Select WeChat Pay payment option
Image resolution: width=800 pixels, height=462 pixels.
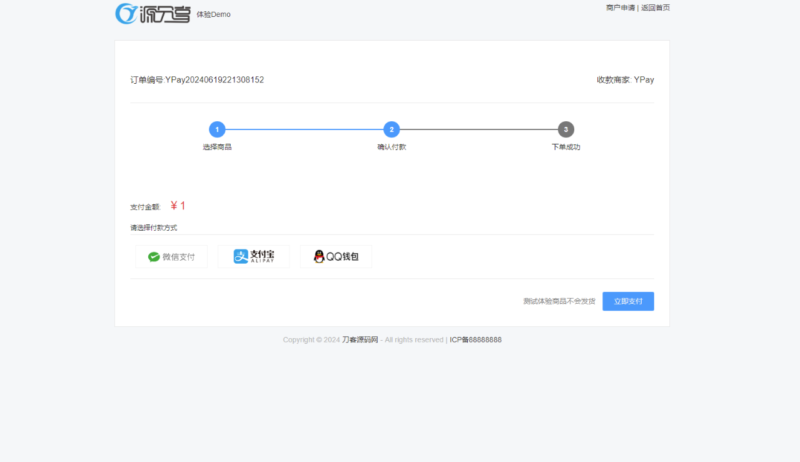[x=171, y=256]
